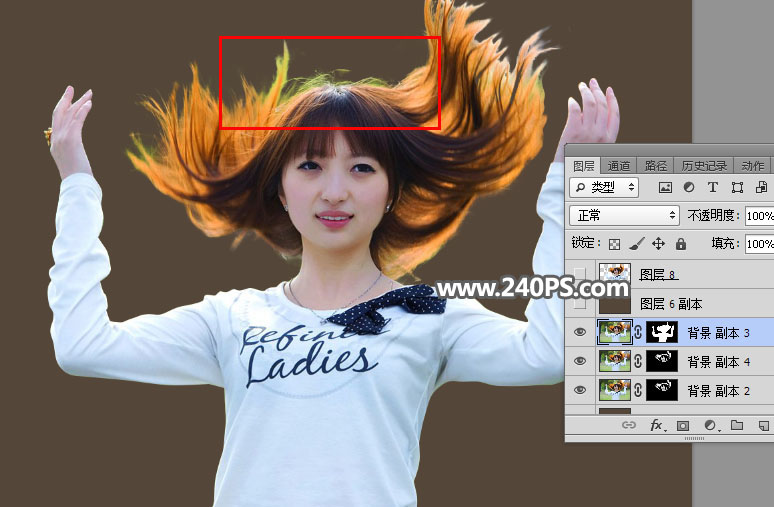Select the 图层 8 layer thumbnail
Image resolution: width=774 pixels, height=507 pixels.
tap(615, 274)
